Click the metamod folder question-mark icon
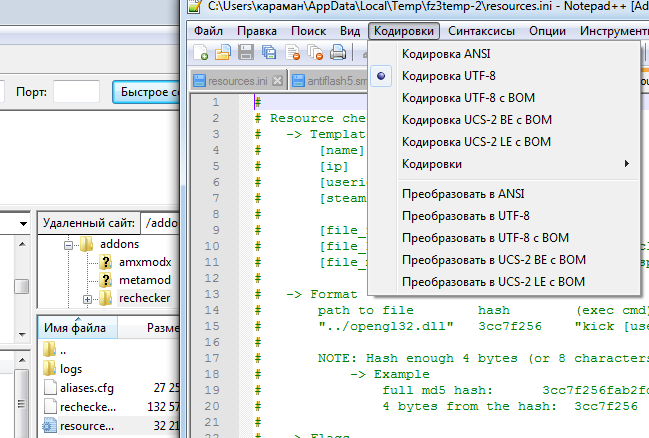The height and width of the screenshot is (438, 649). pos(106,280)
